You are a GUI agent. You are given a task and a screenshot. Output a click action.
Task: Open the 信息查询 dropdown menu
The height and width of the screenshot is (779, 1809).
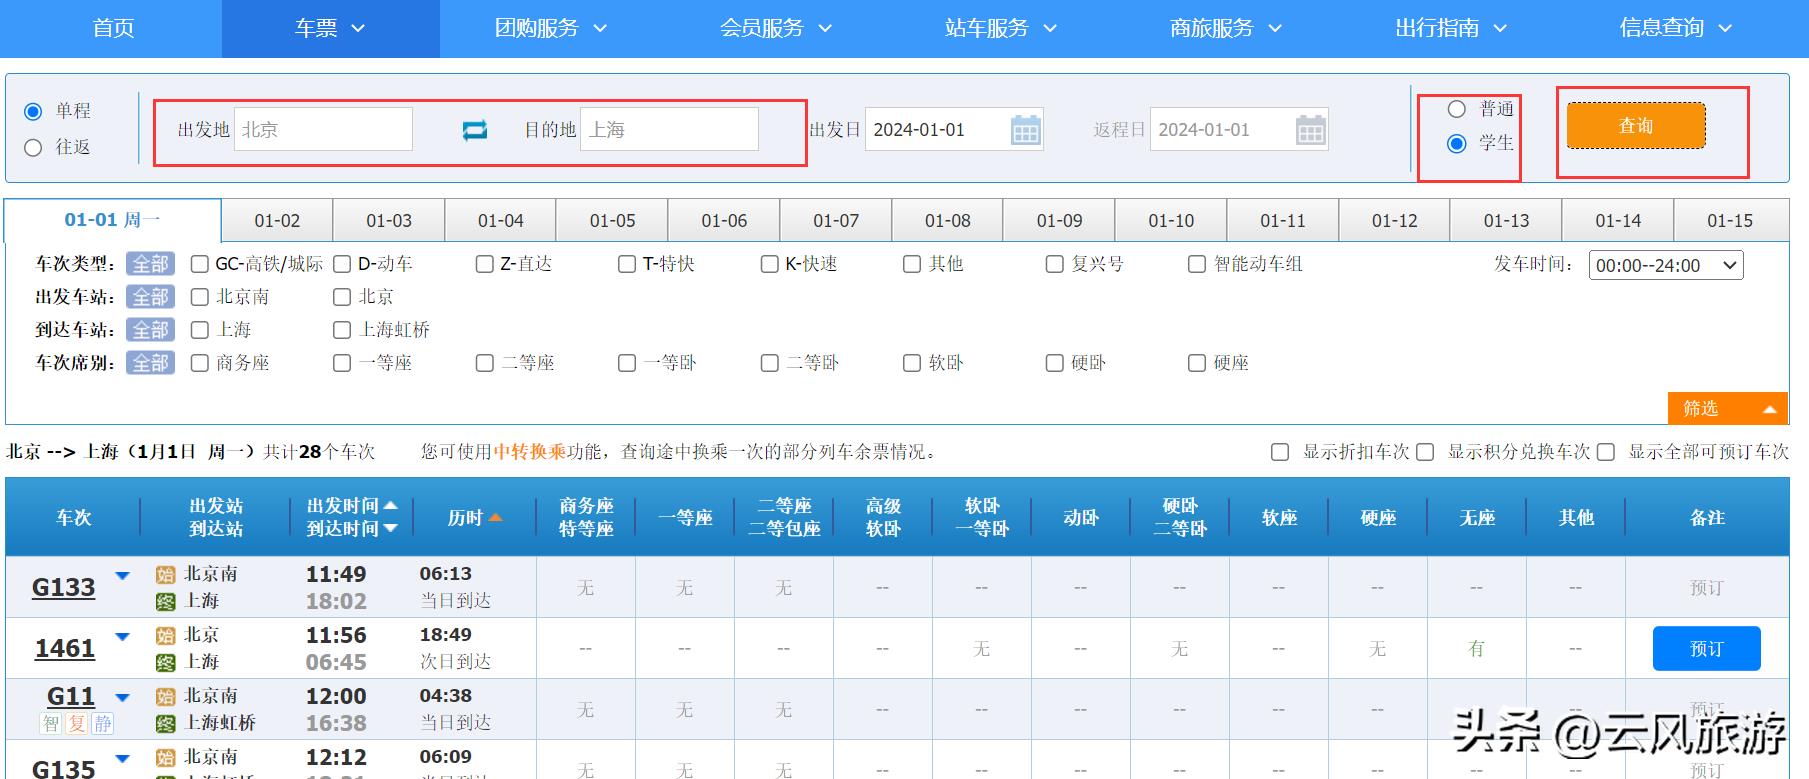tap(1675, 28)
